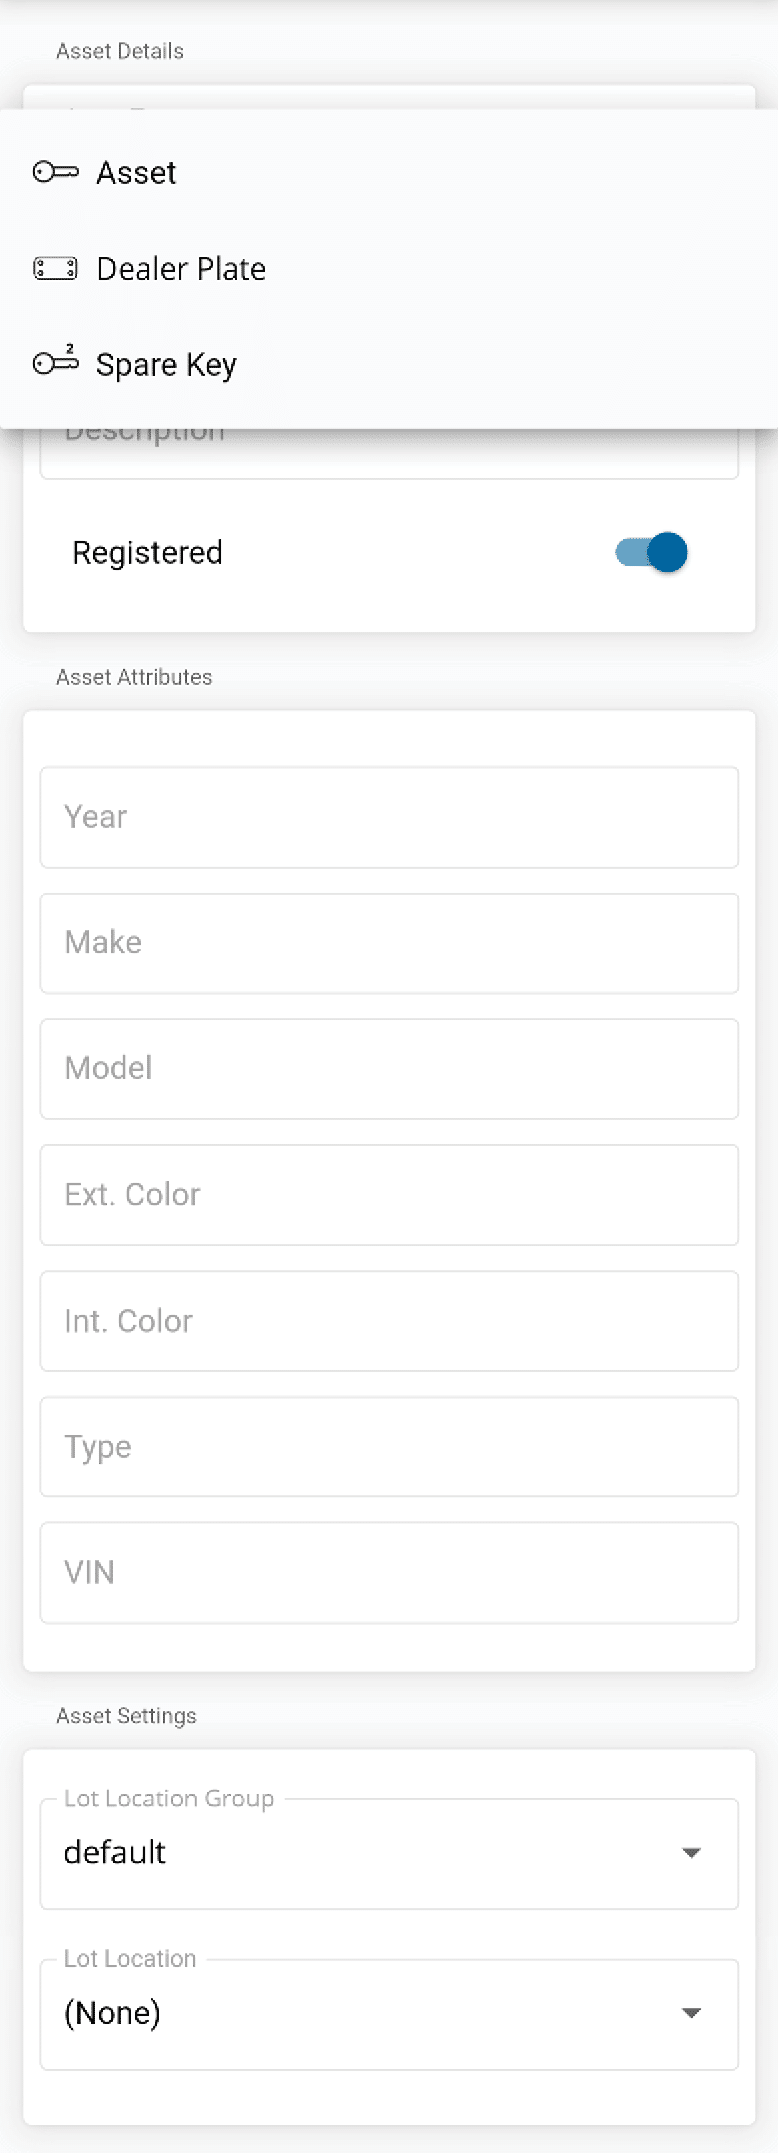This screenshot has width=778, height=2153.
Task: Enter the VIN field
Action: (388, 1572)
